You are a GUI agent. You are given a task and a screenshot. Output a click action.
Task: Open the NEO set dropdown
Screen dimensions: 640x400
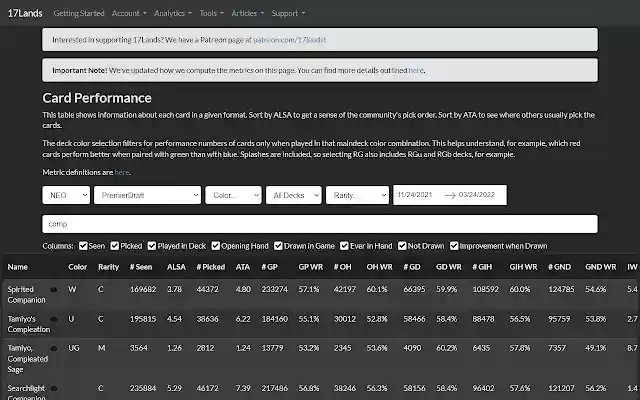[x=66, y=195]
